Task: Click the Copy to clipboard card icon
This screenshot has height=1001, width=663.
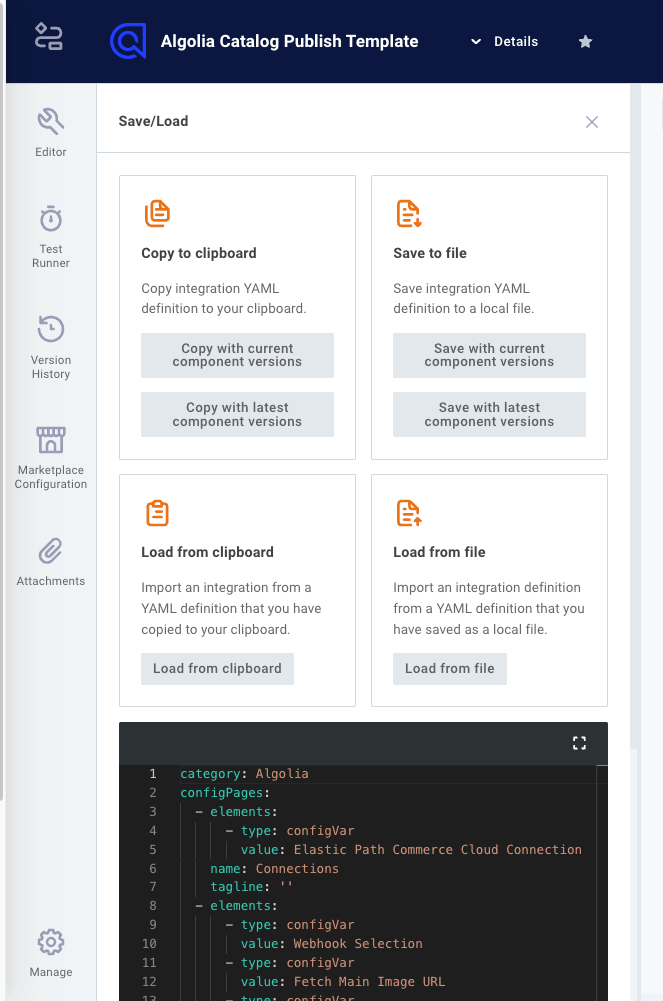Action: coord(157,213)
